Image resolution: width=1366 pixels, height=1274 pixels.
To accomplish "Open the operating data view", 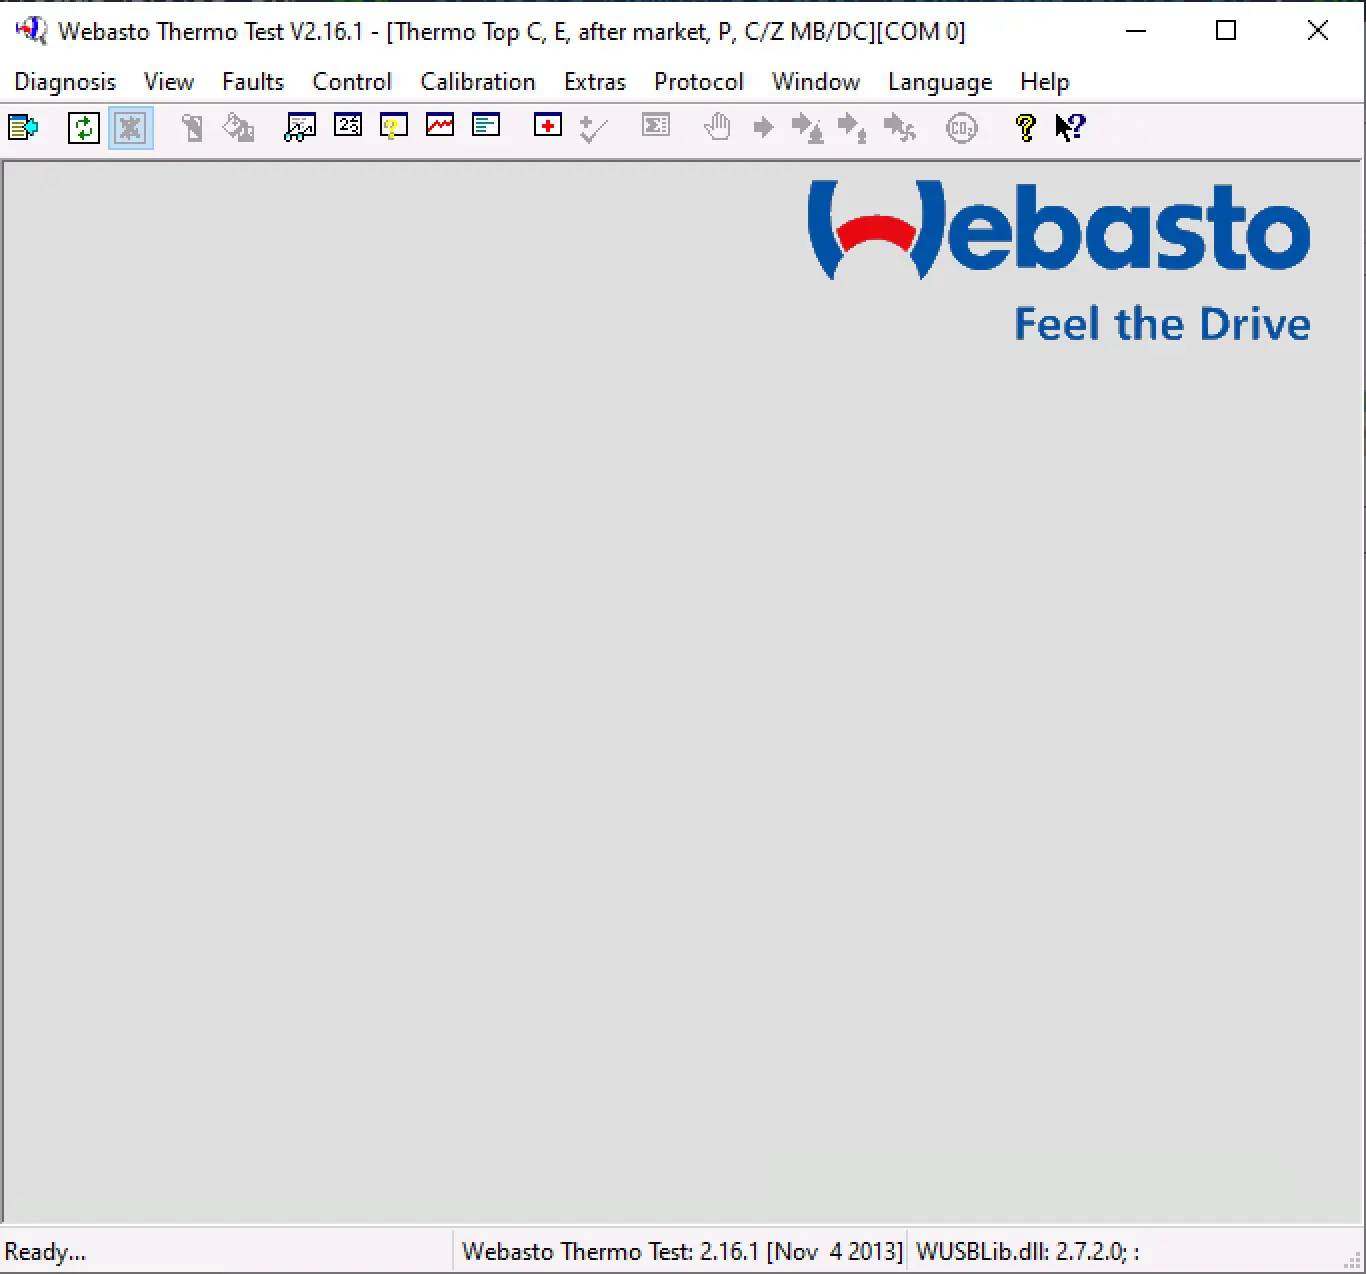I will [x=300, y=127].
